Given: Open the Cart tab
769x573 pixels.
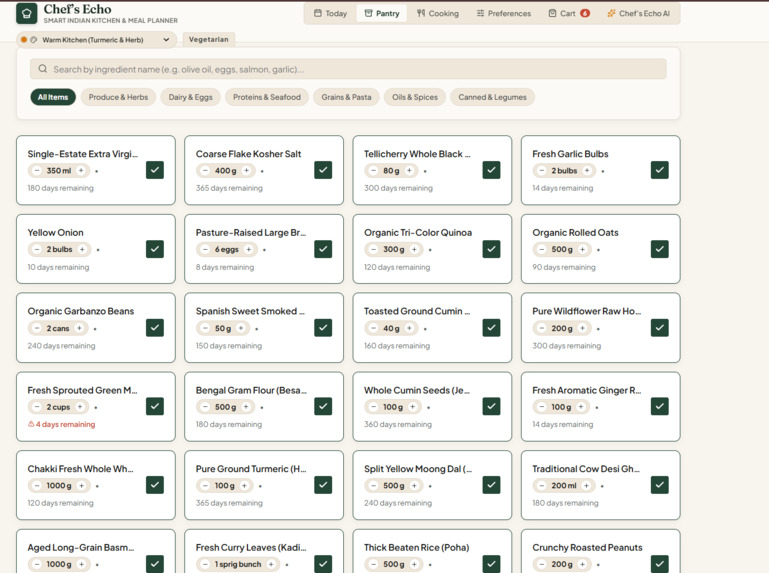Looking at the screenshot, I should point(569,13).
